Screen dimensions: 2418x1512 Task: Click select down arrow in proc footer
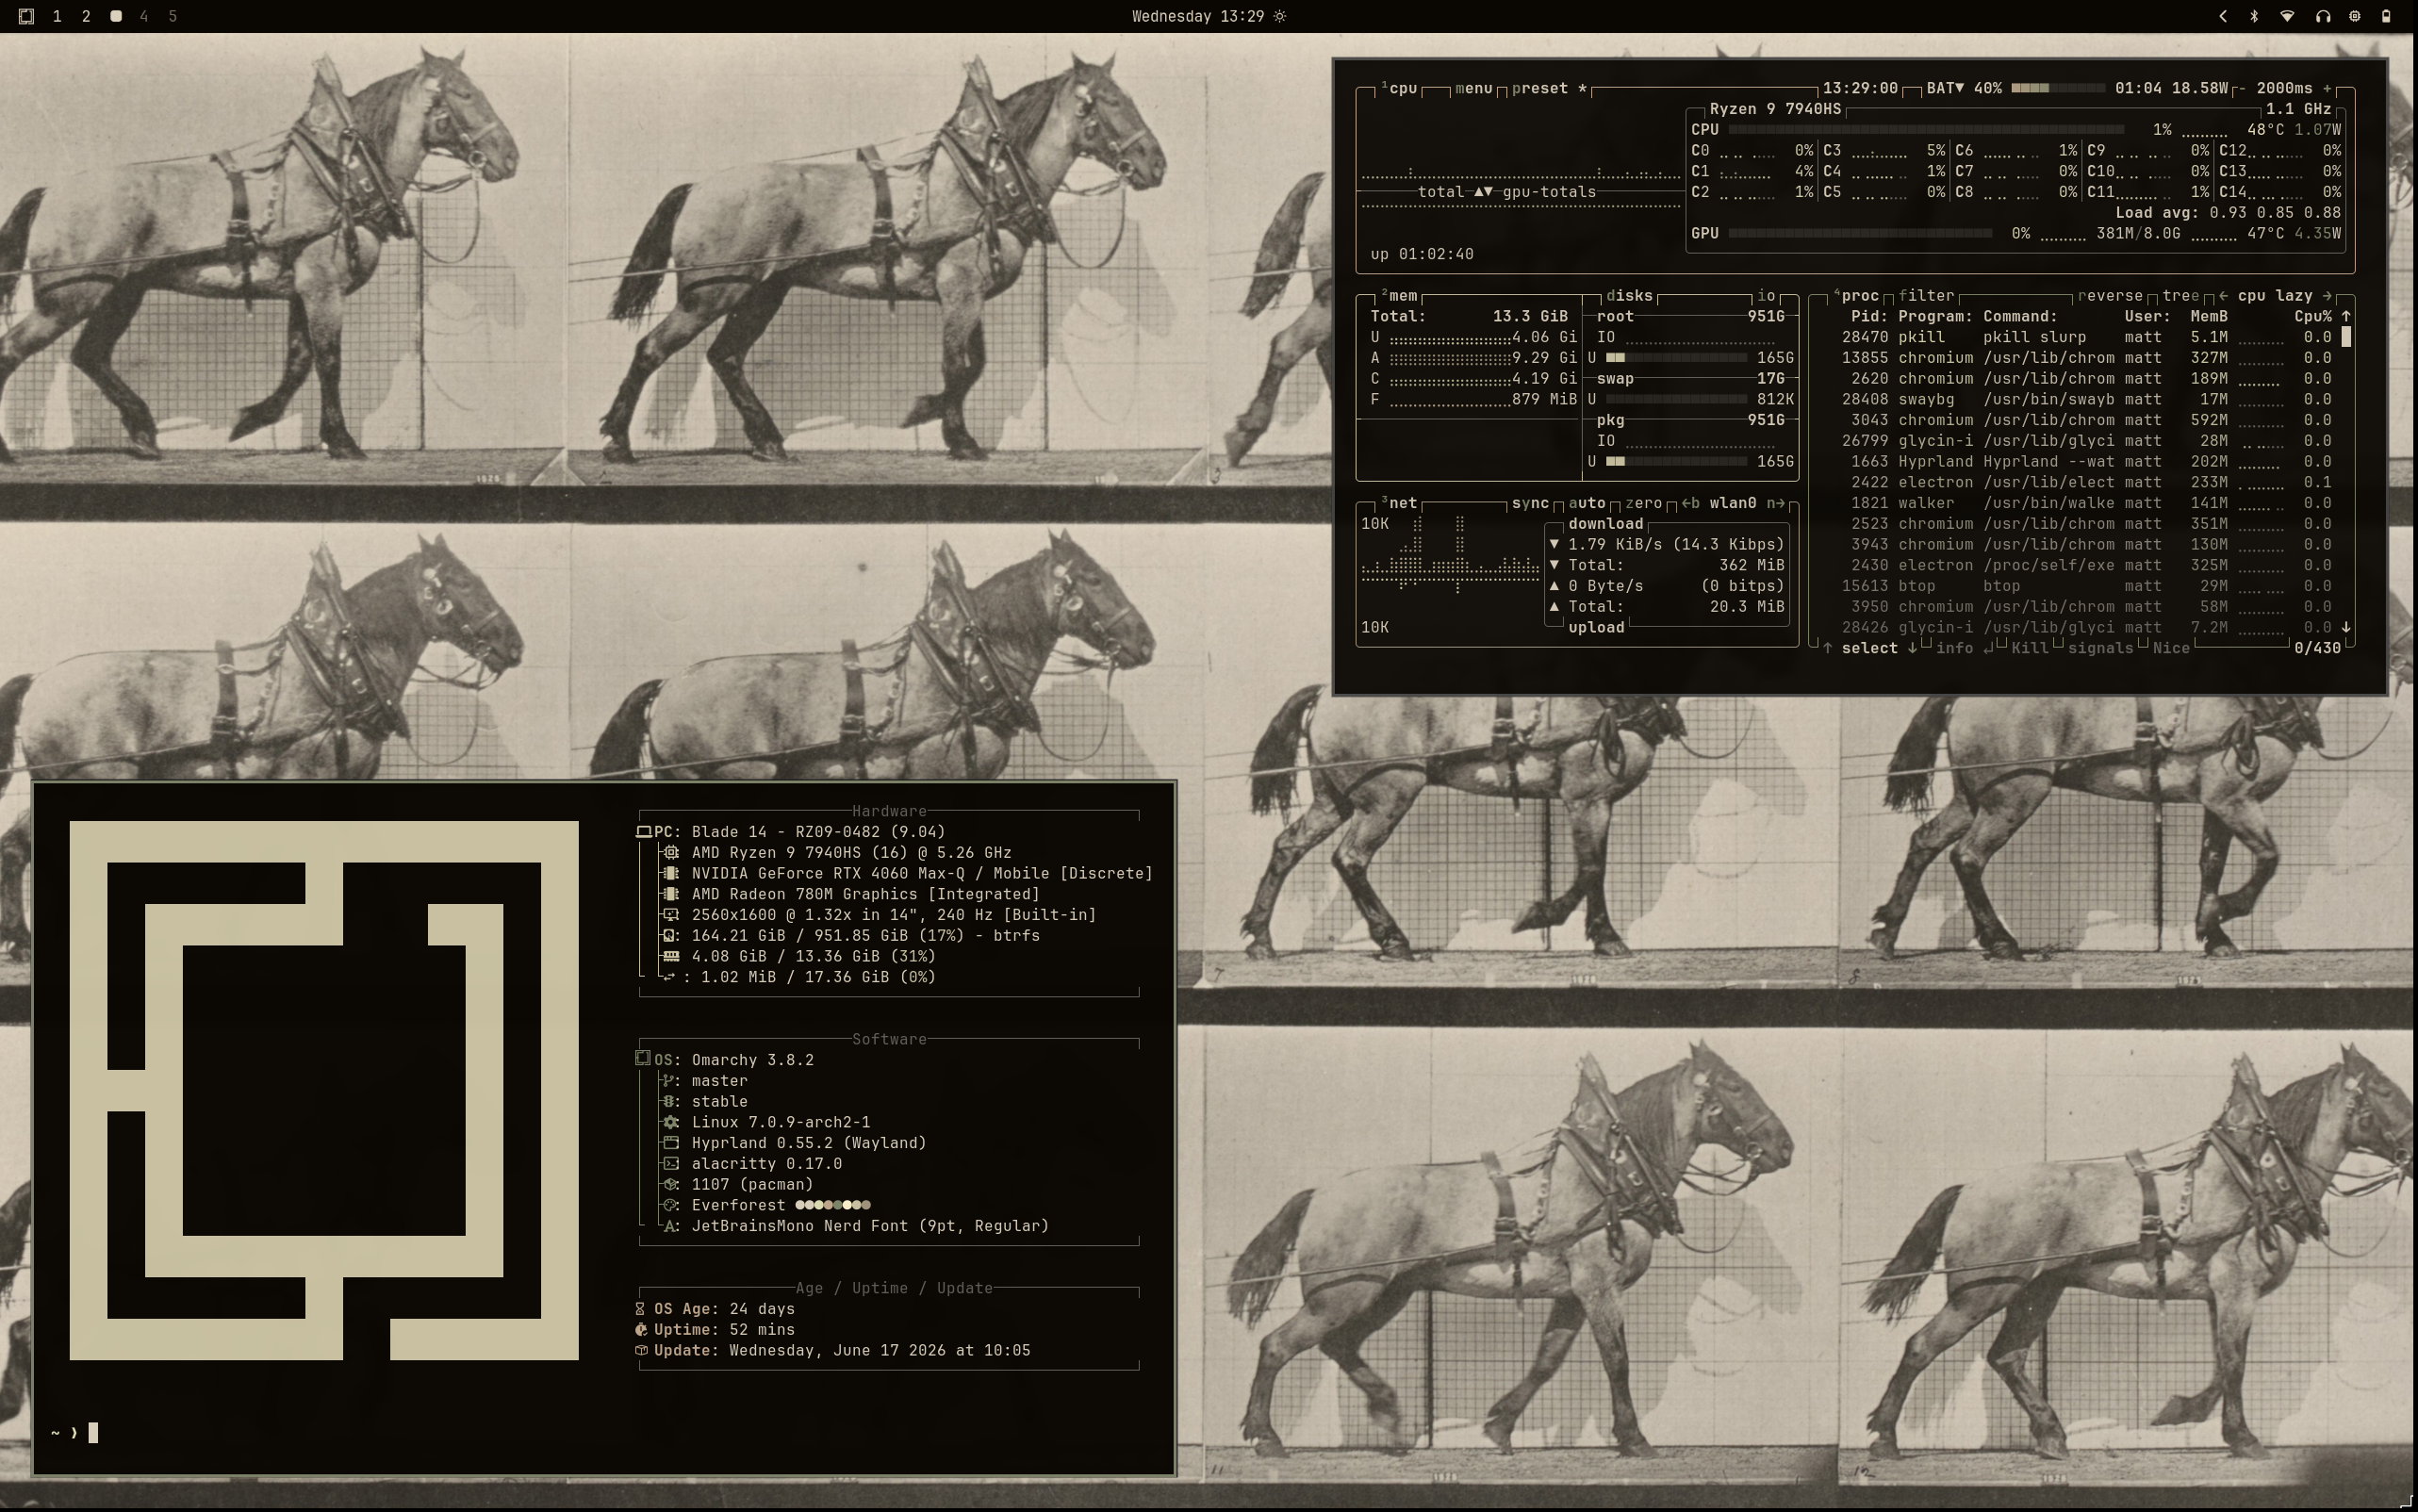coord(1912,648)
